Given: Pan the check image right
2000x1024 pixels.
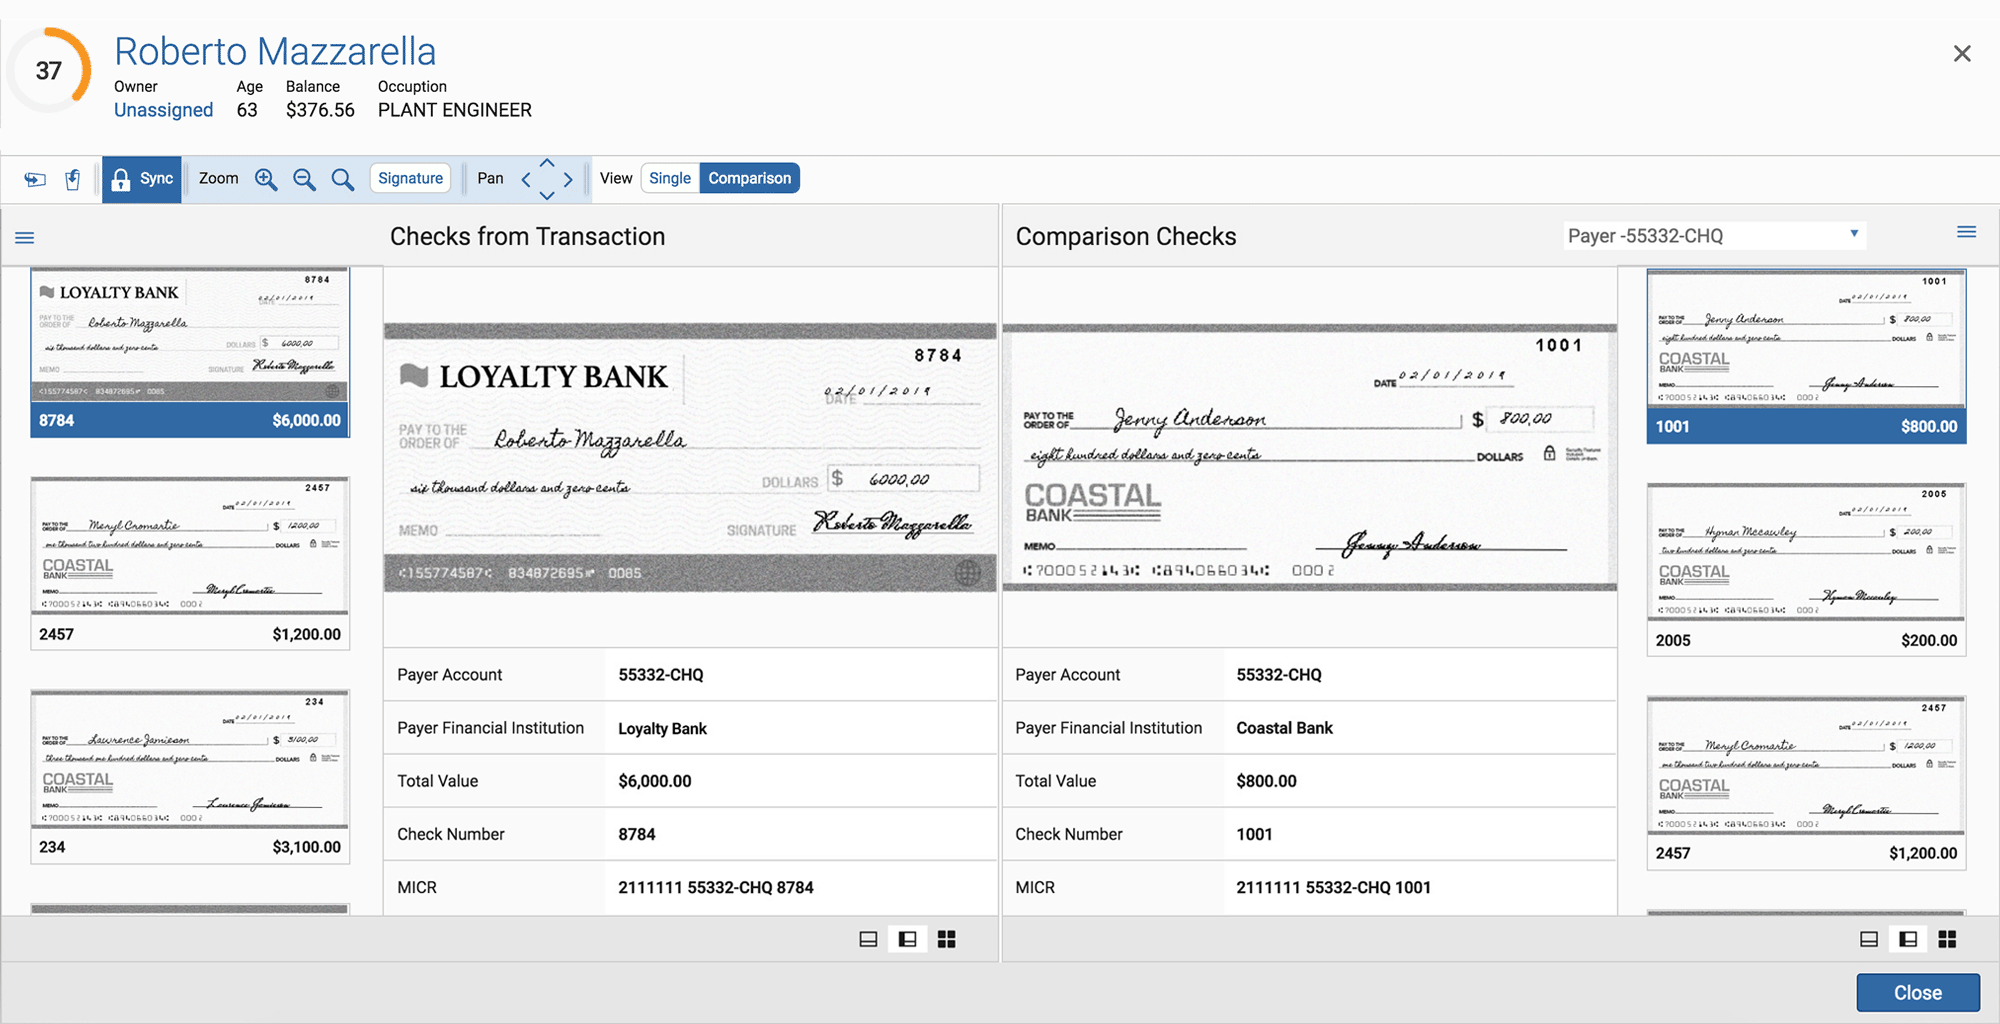Looking at the screenshot, I should 569,180.
